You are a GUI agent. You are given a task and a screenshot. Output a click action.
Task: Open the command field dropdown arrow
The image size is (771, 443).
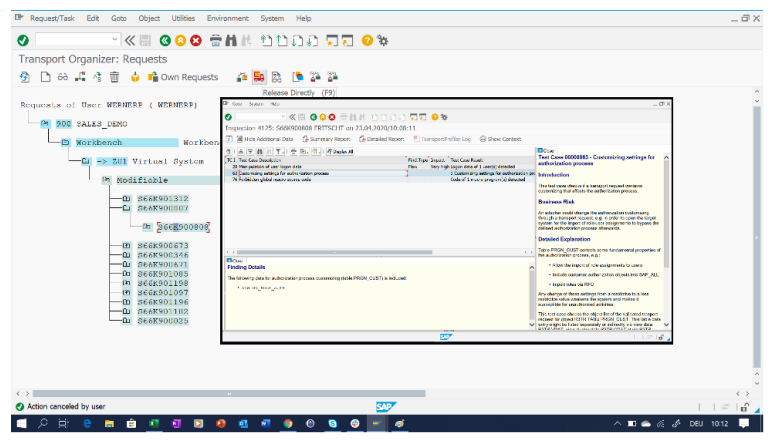113,40
